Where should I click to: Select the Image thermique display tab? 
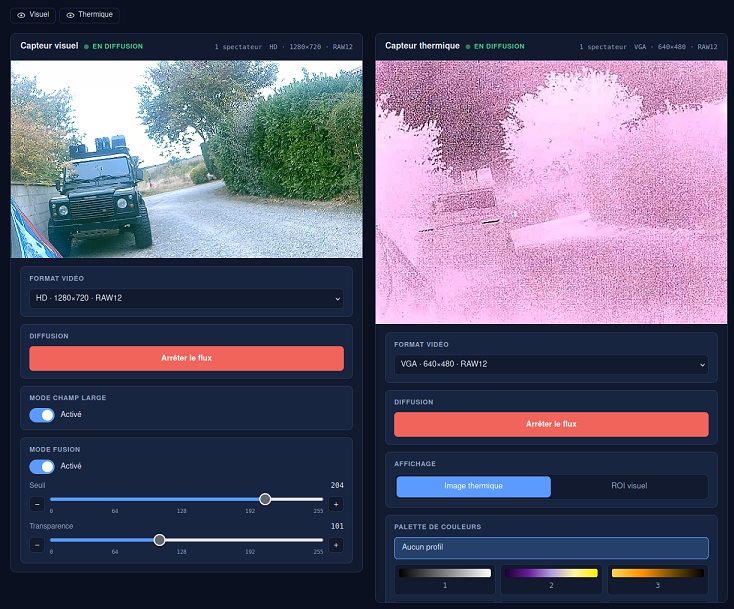[473, 486]
